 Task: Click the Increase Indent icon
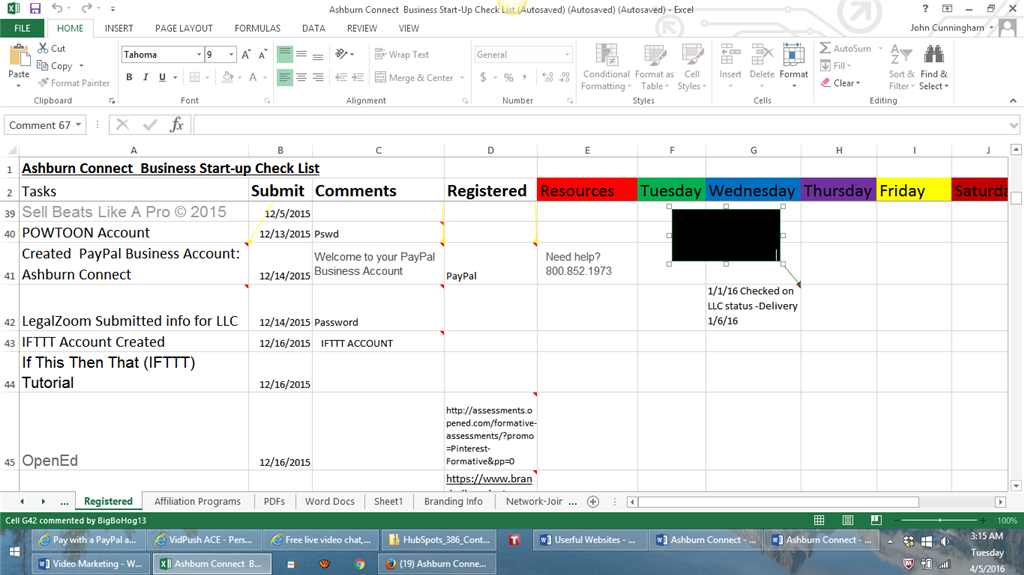click(358, 77)
